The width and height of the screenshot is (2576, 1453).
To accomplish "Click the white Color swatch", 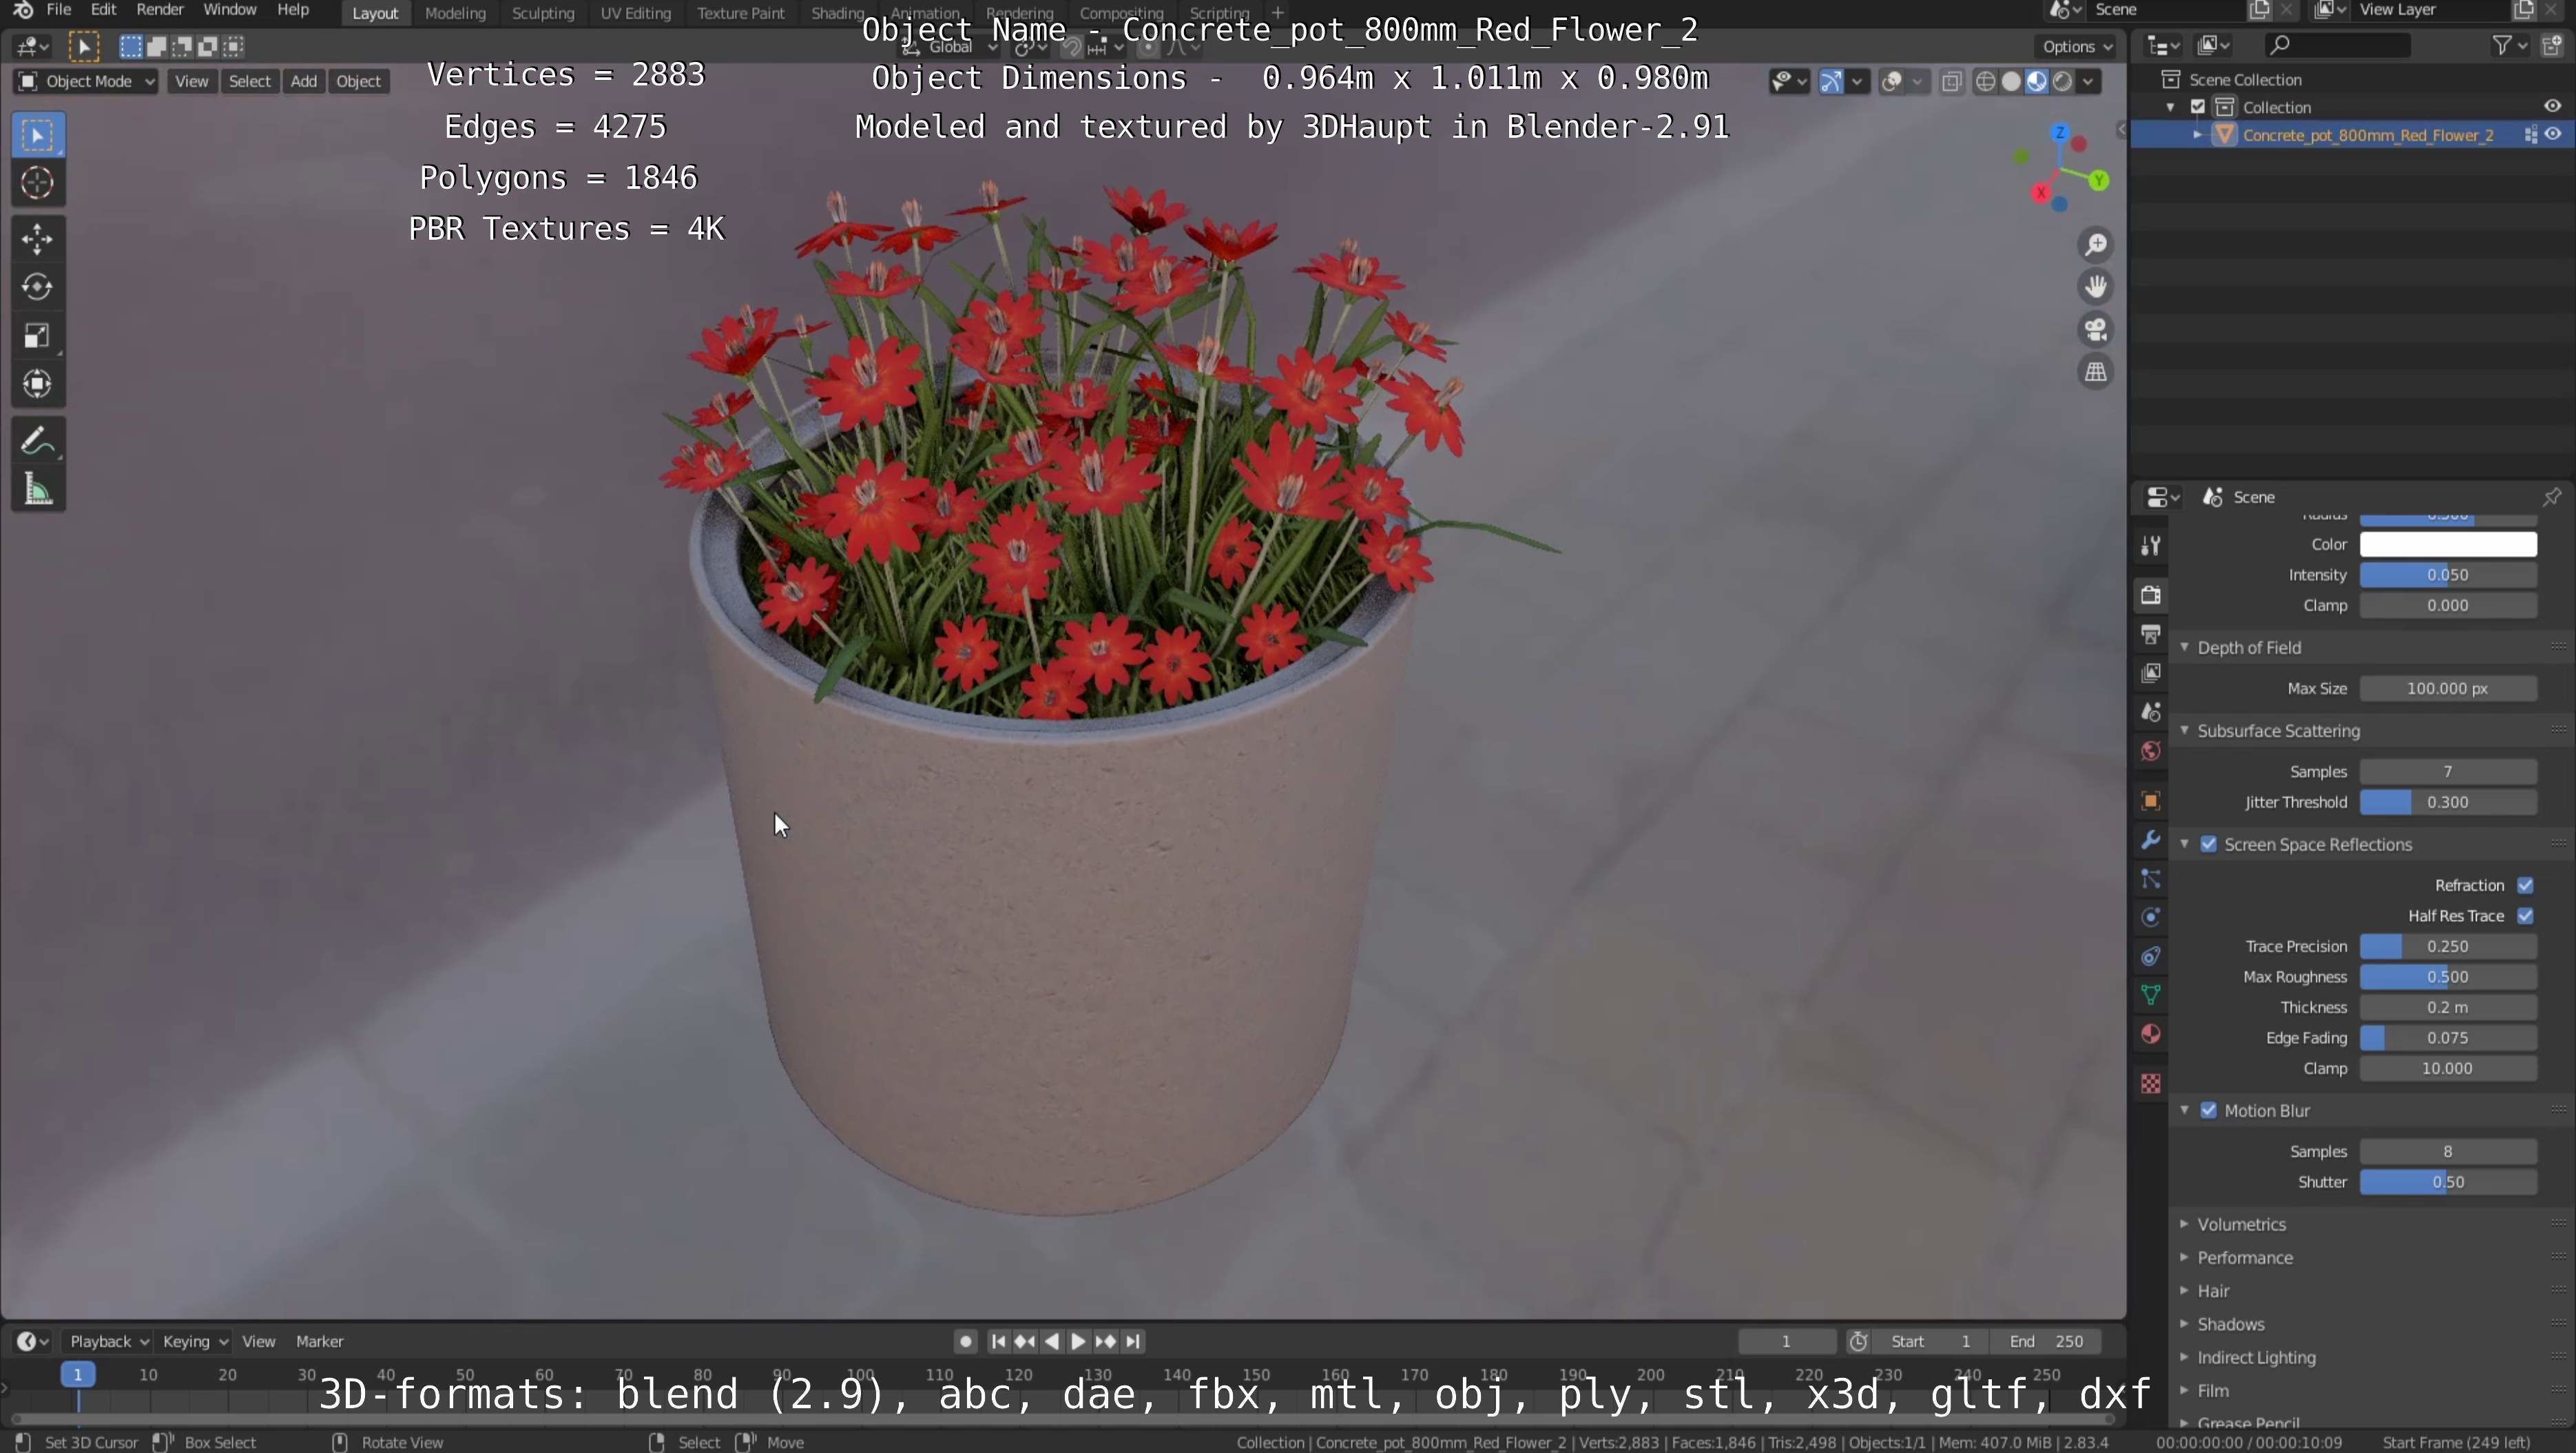I will 2447,545.
